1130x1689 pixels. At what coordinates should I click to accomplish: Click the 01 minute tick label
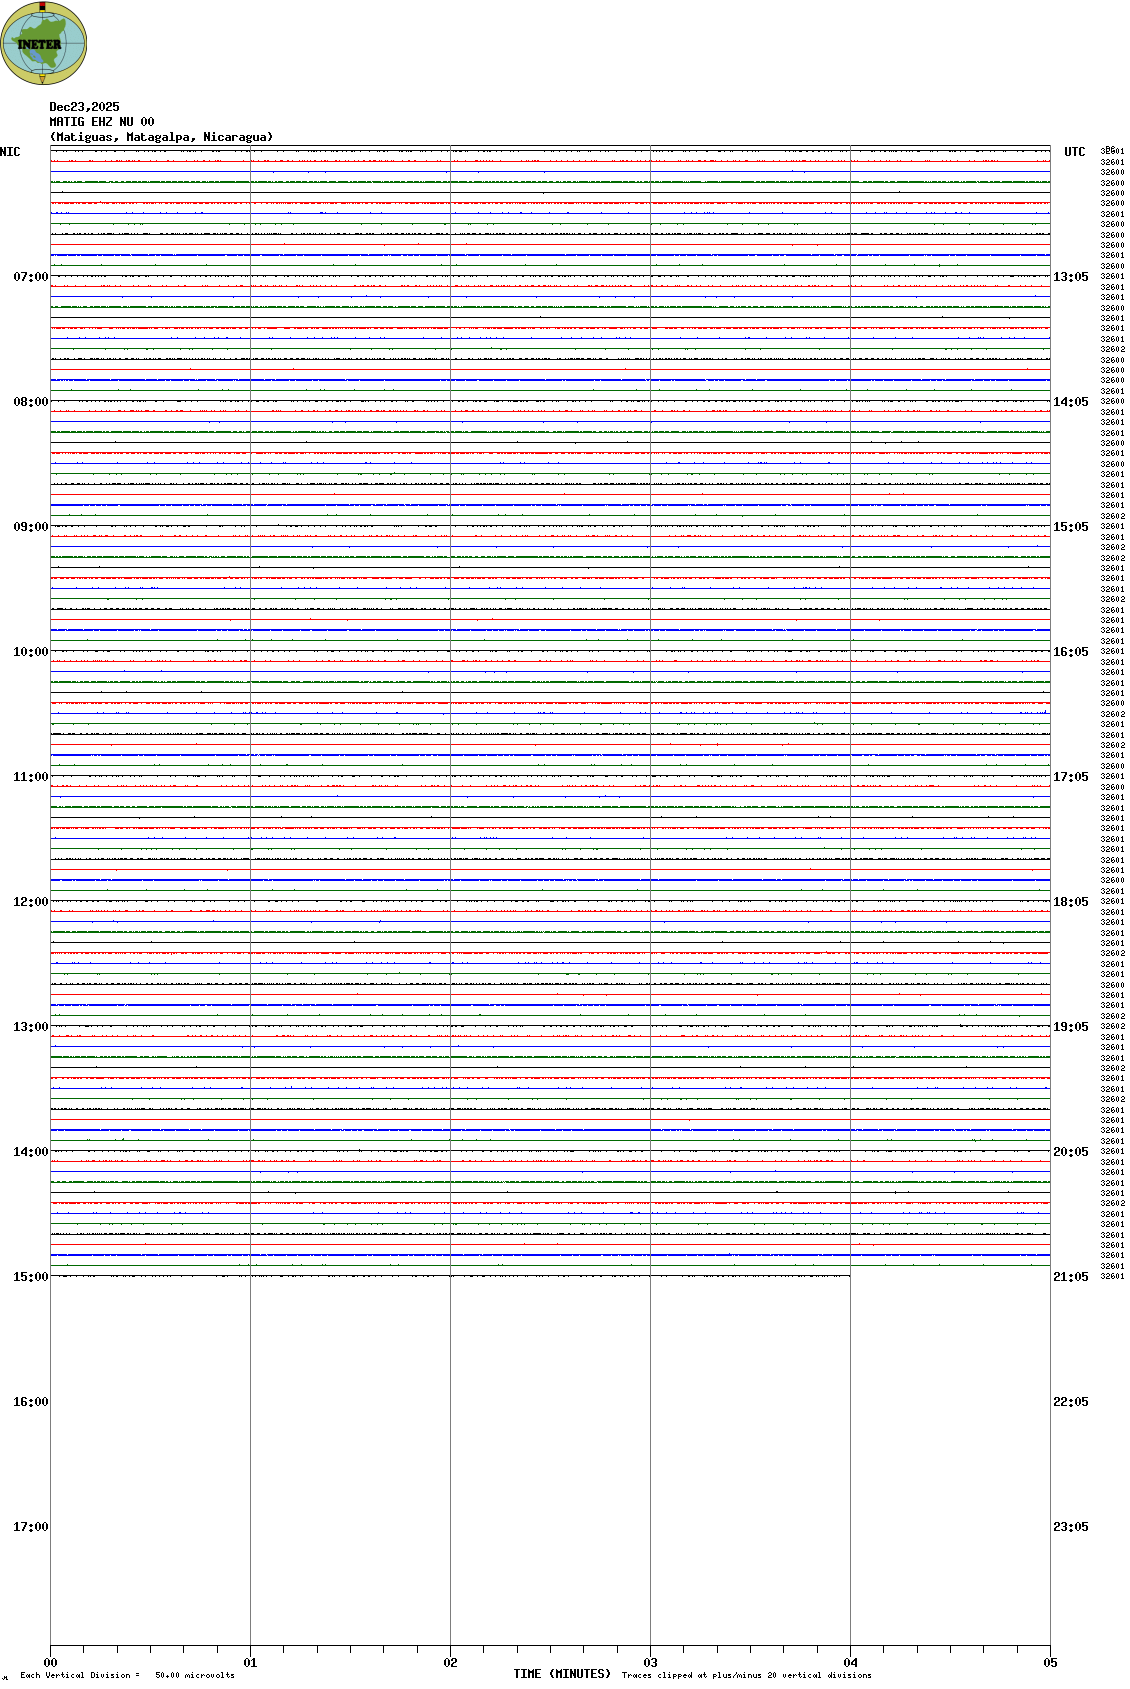(250, 1663)
